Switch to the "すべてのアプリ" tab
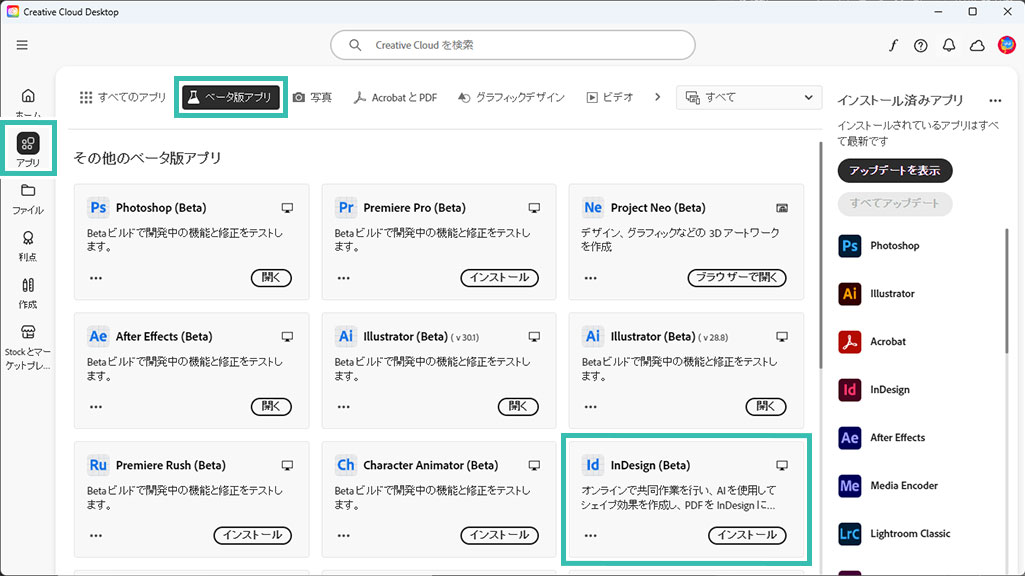 pyautogui.click(x=123, y=97)
